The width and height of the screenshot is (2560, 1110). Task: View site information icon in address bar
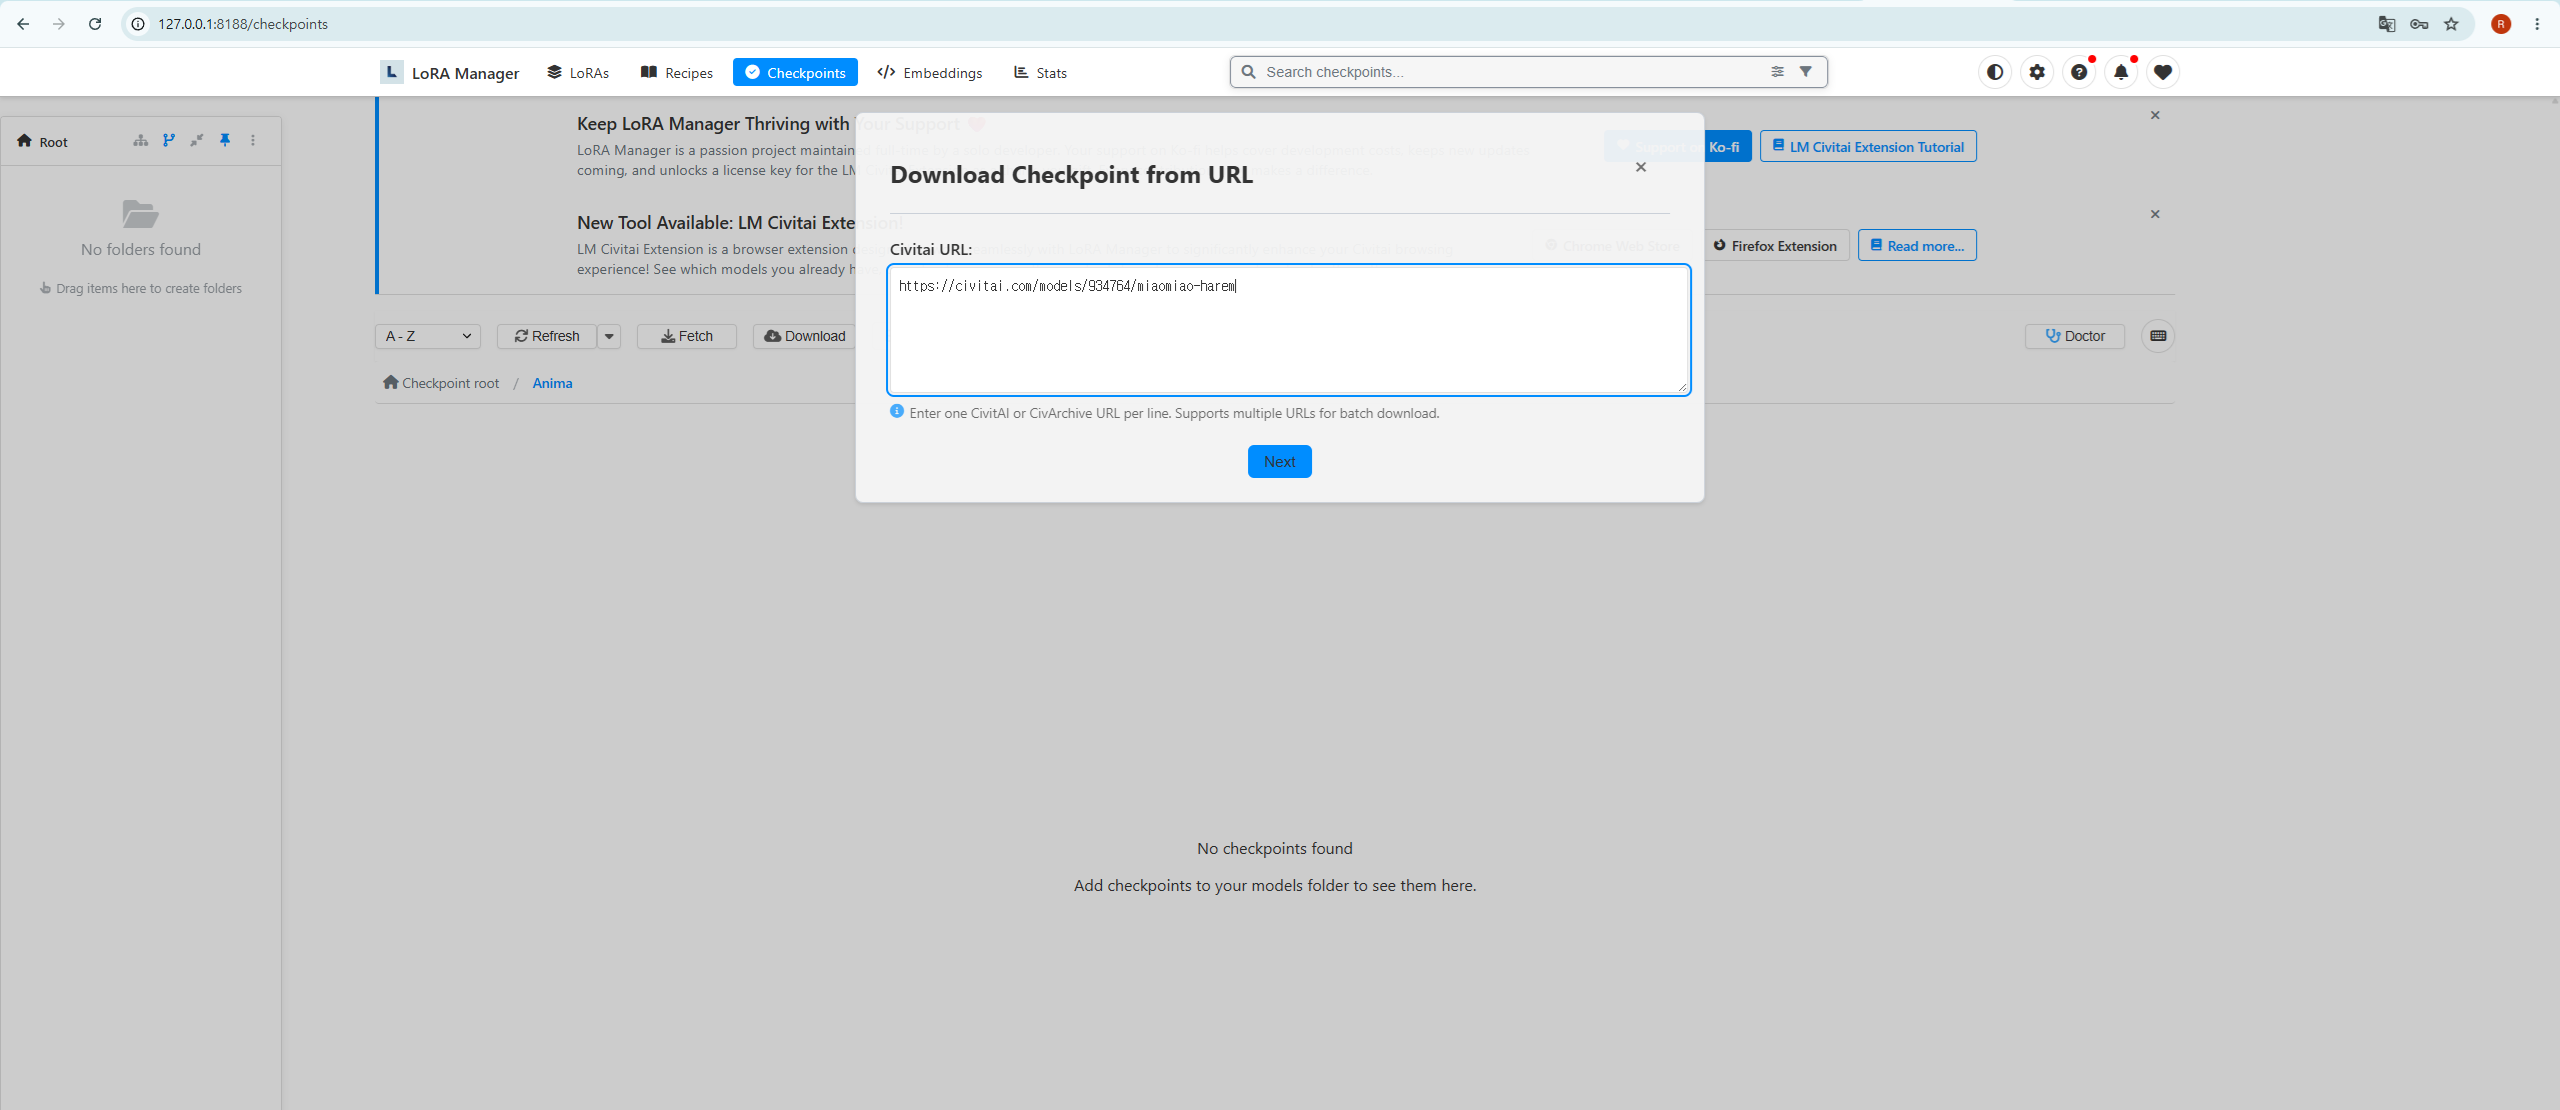click(x=138, y=24)
